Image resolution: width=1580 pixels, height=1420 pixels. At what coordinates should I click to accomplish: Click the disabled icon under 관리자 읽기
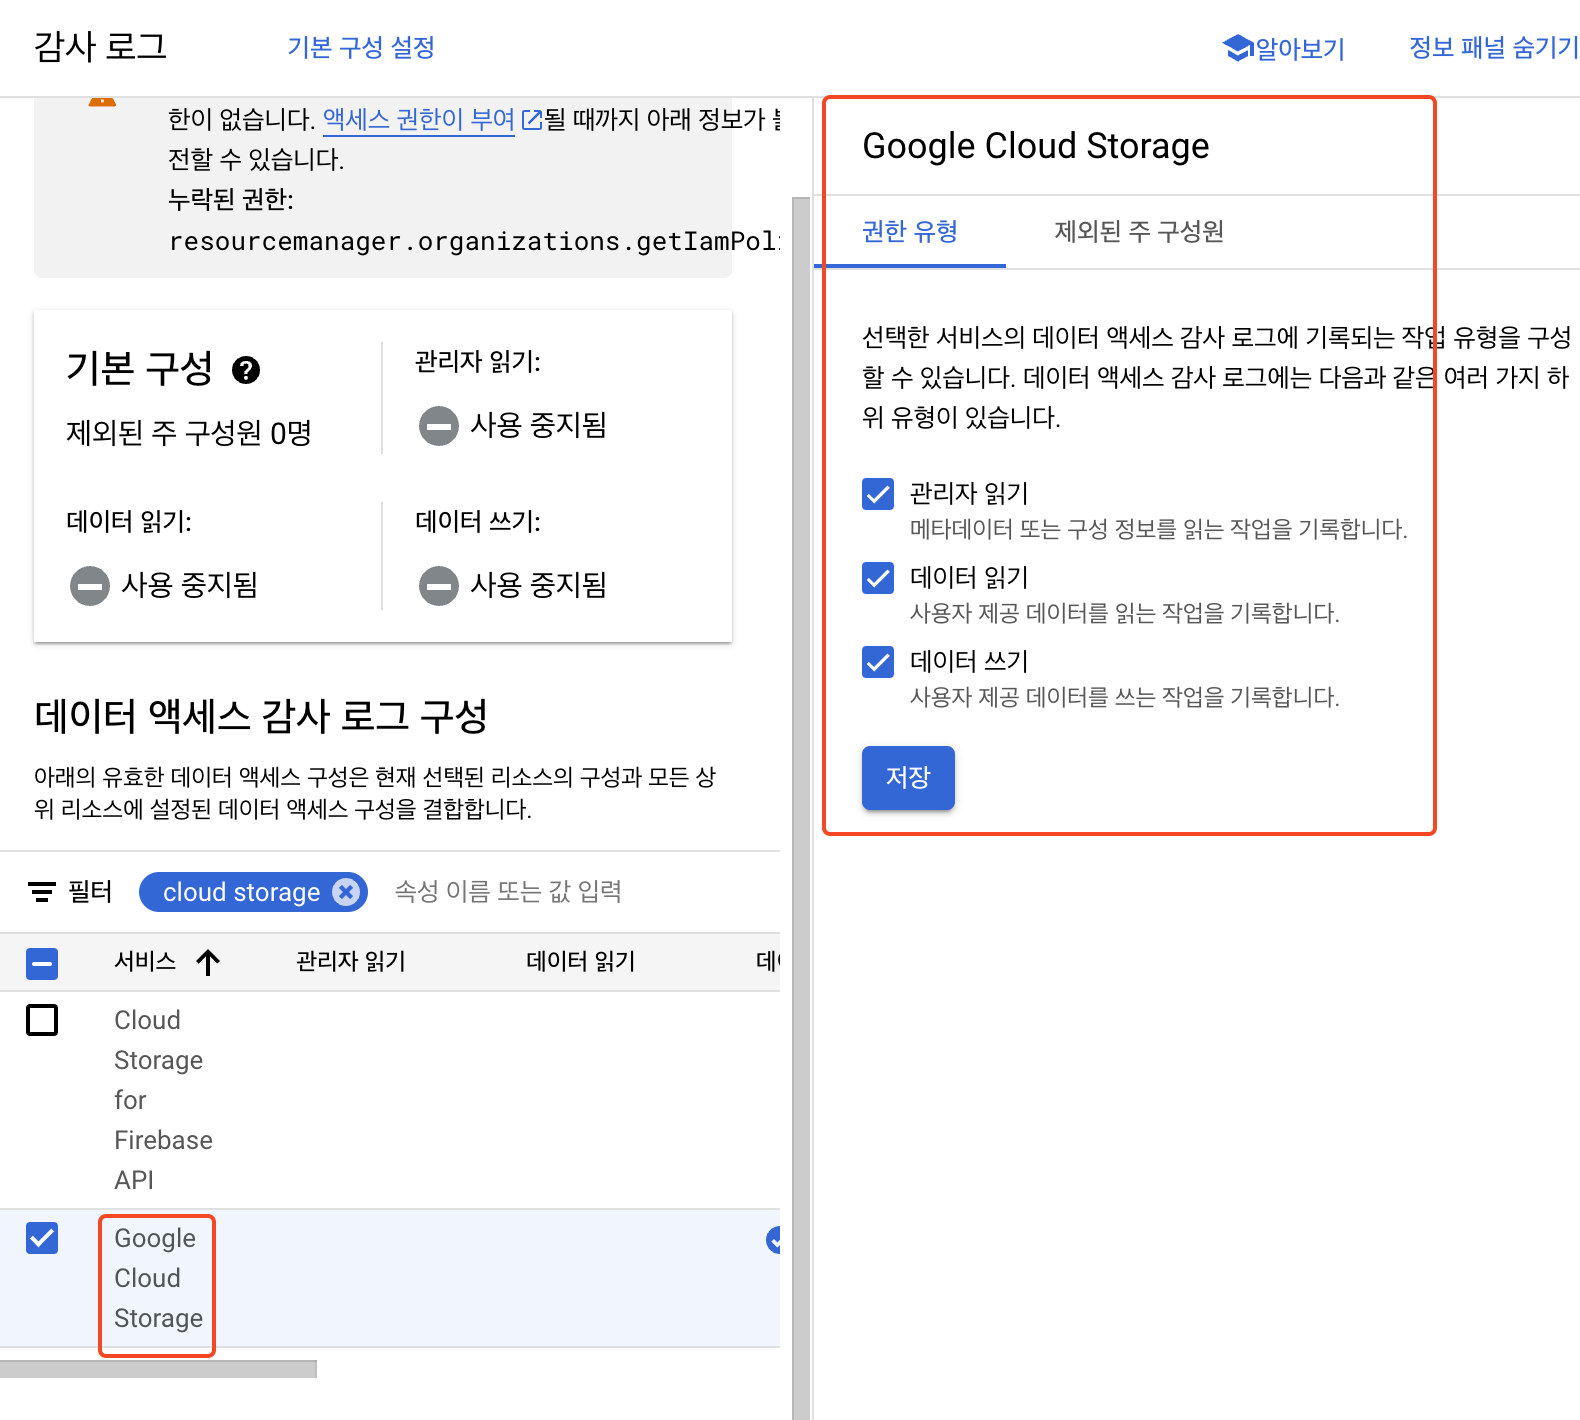[x=438, y=426]
